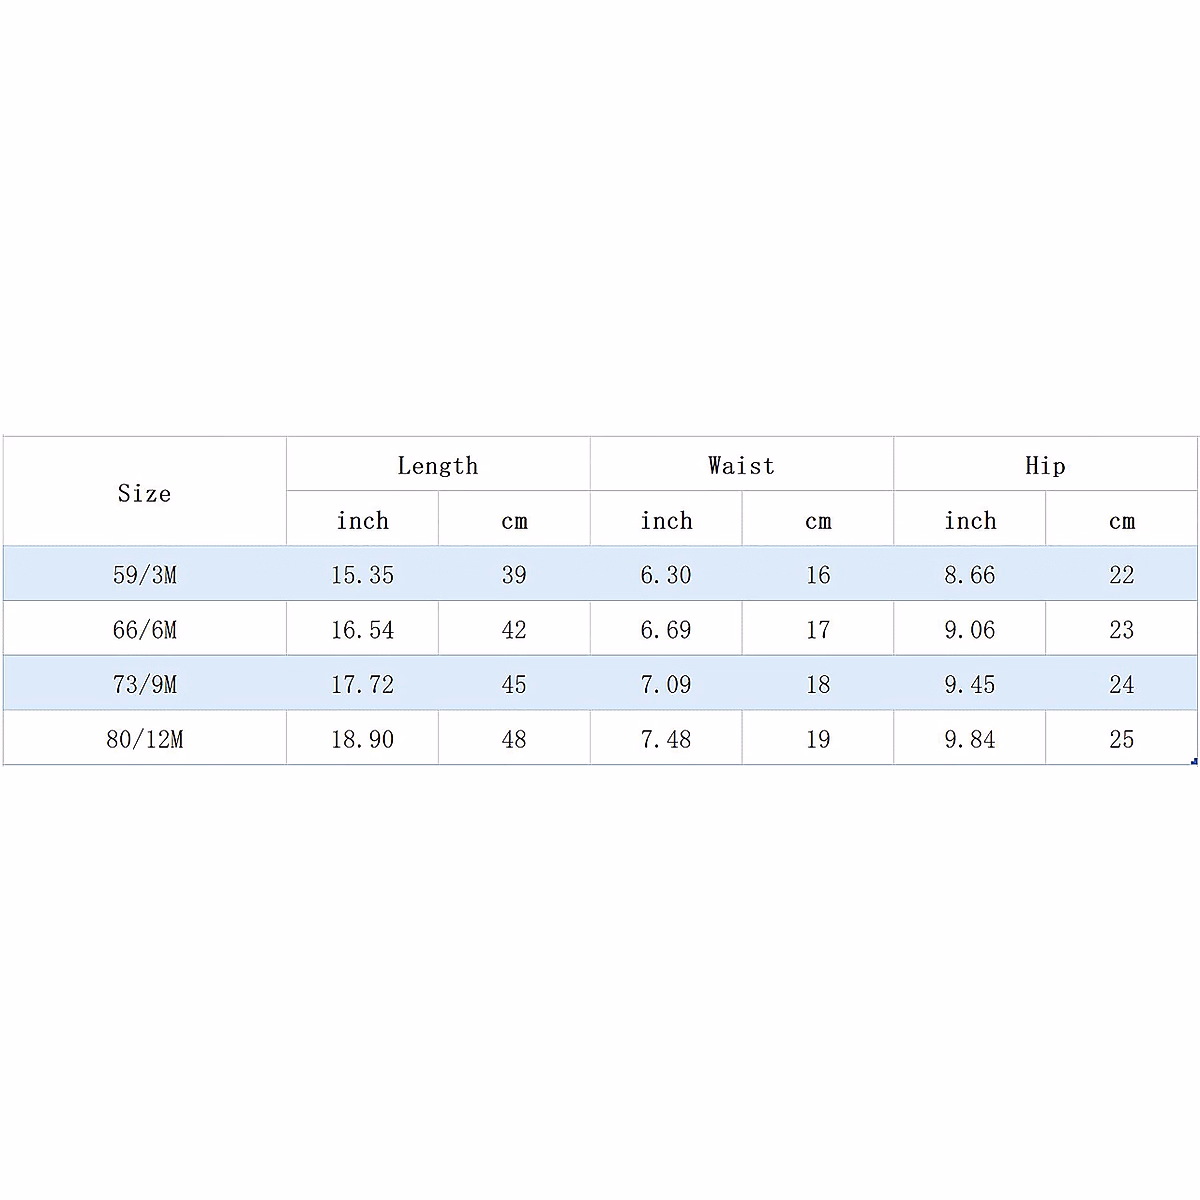
Task: Select the Waist column header
Action: coord(741,465)
